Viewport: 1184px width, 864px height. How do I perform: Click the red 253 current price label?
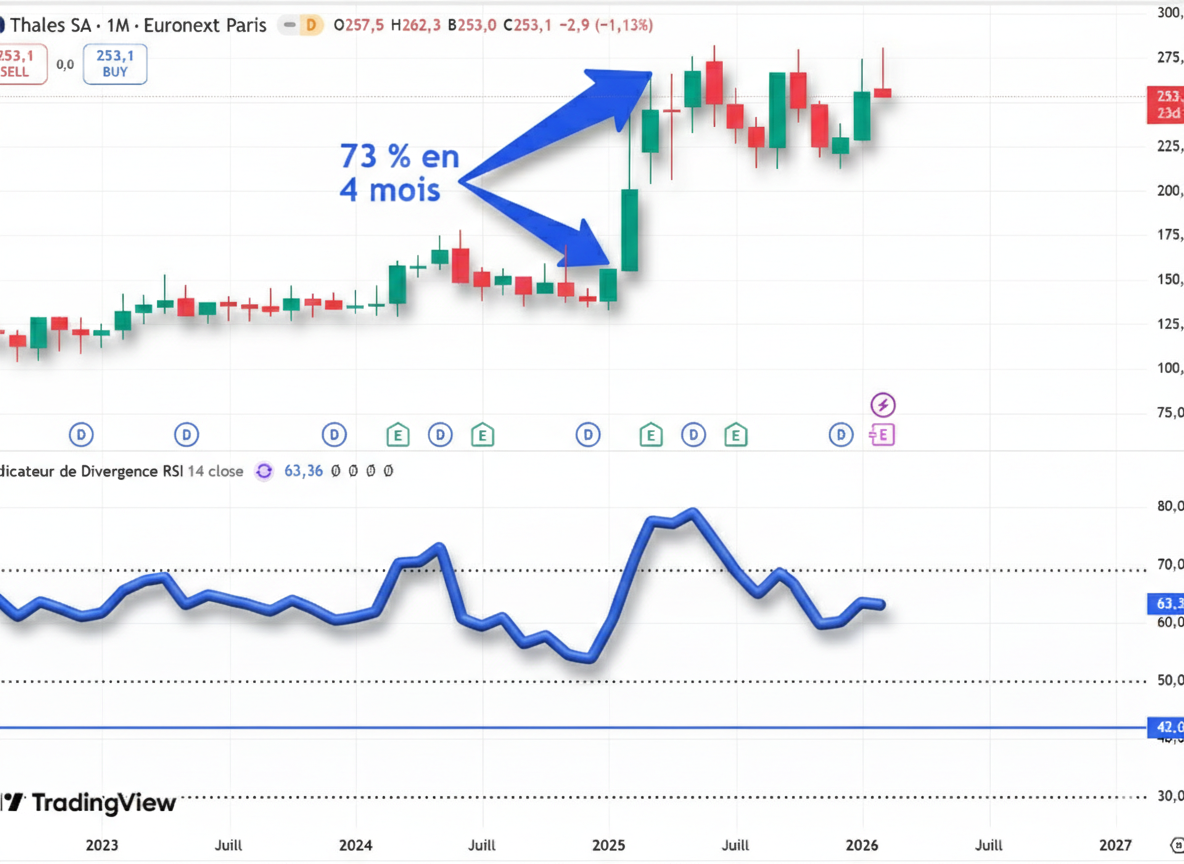(x=1165, y=104)
